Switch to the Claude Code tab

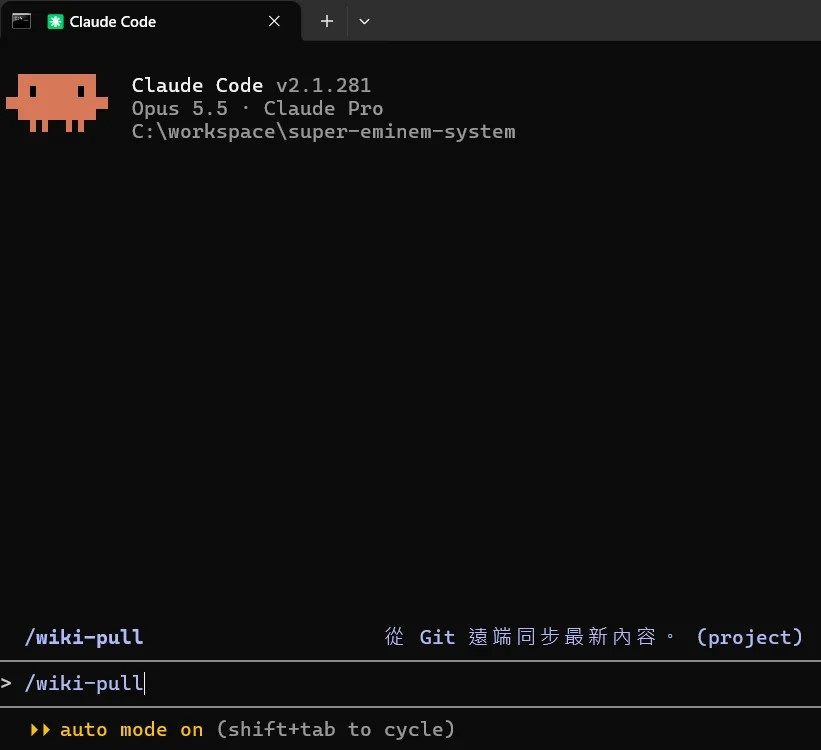(x=151, y=21)
